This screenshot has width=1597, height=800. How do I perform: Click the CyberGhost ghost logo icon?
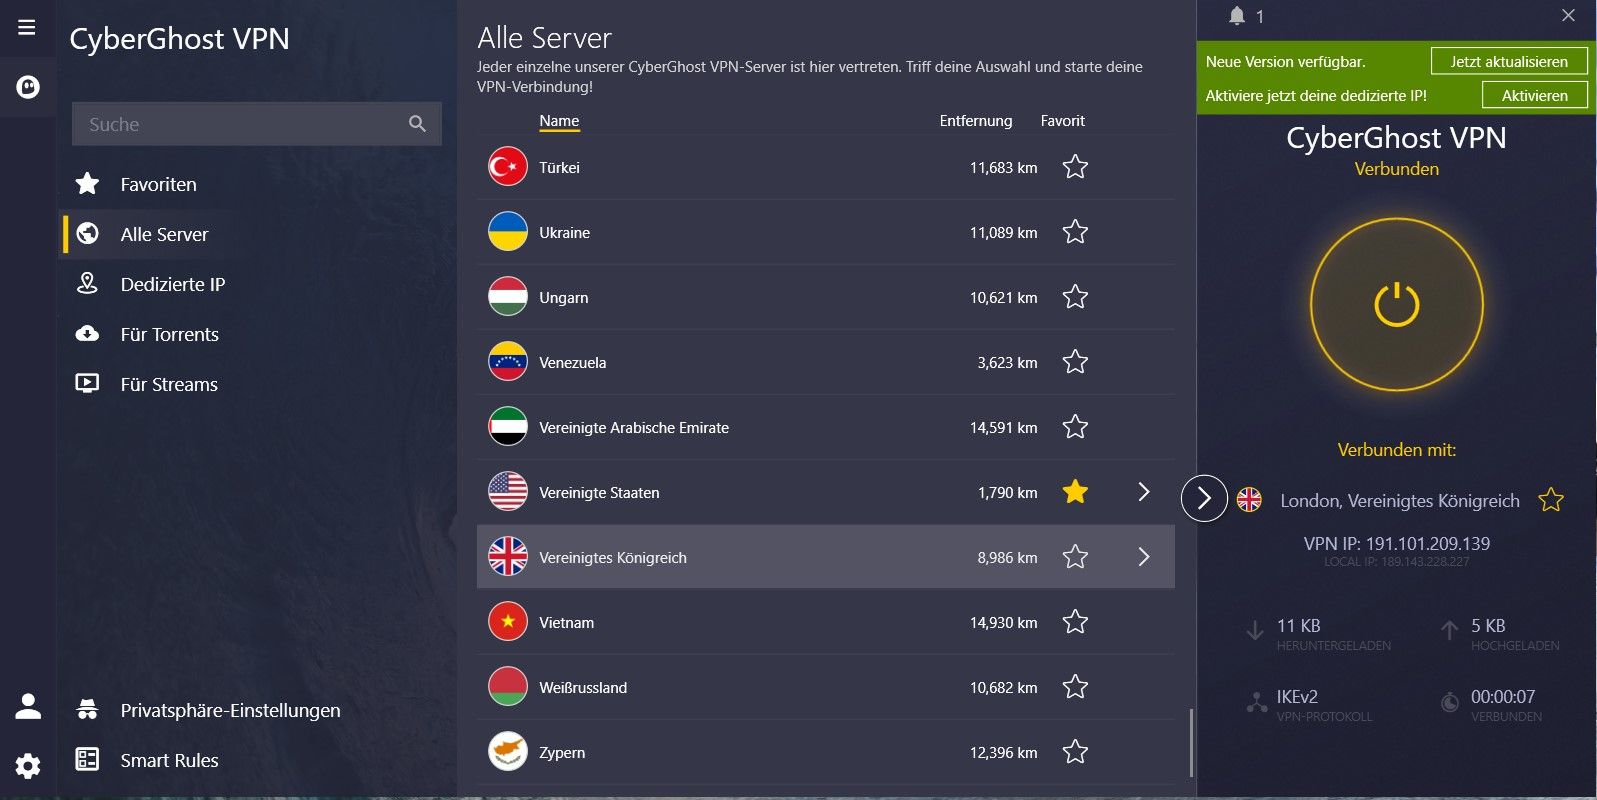(28, 88)
